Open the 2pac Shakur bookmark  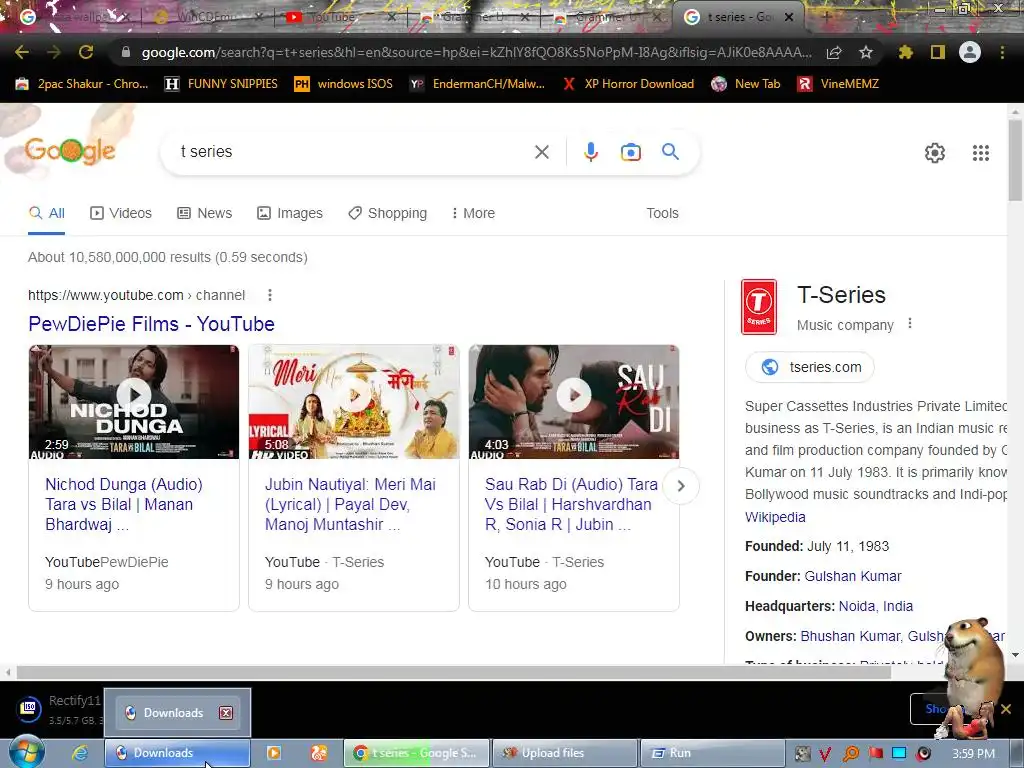[x=82, y=84]
